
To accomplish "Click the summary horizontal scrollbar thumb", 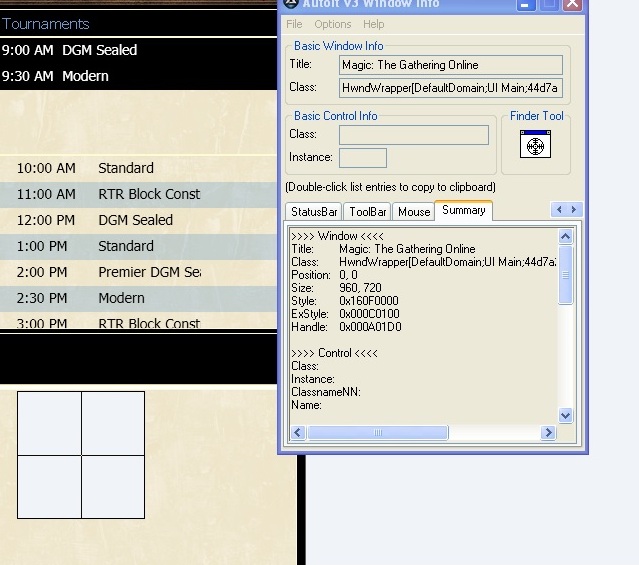I will tap(377, 433).
